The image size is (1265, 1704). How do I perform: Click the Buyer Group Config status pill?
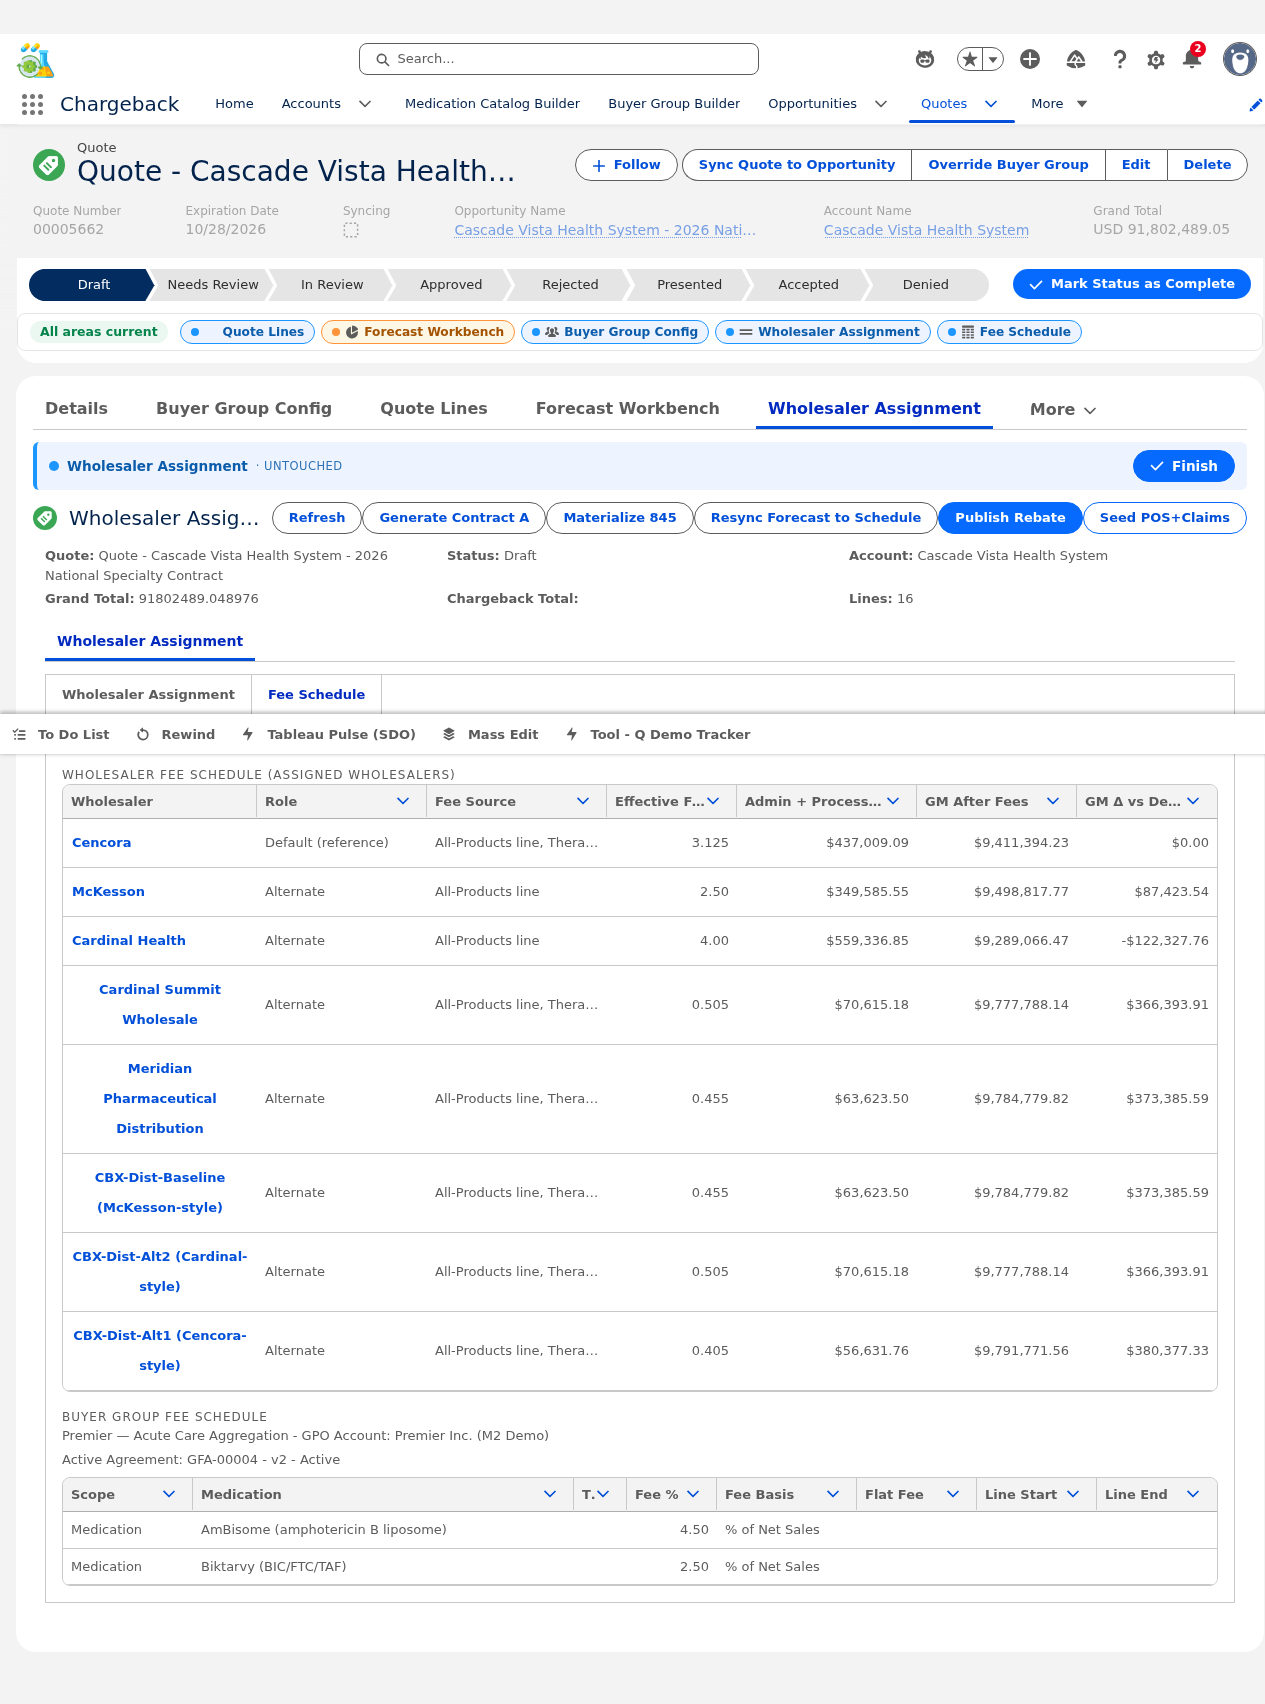point(615,332)
